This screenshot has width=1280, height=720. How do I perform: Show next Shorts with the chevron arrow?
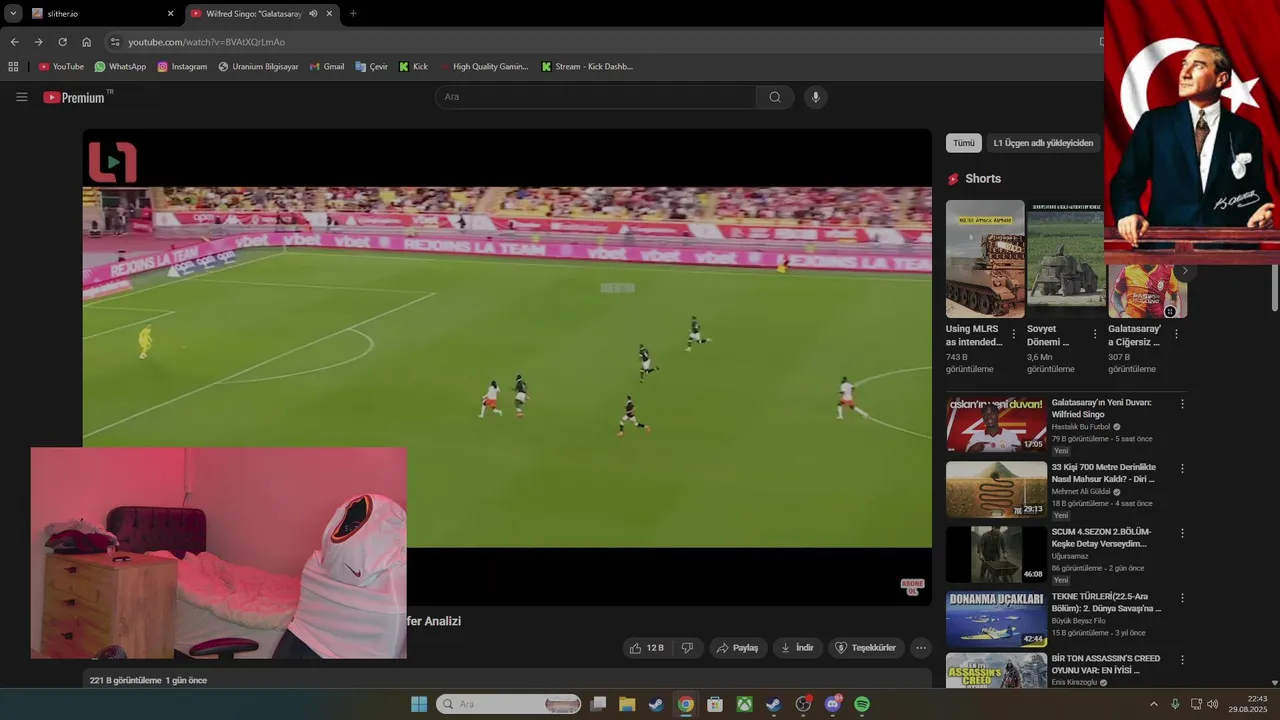point(1185,271)
